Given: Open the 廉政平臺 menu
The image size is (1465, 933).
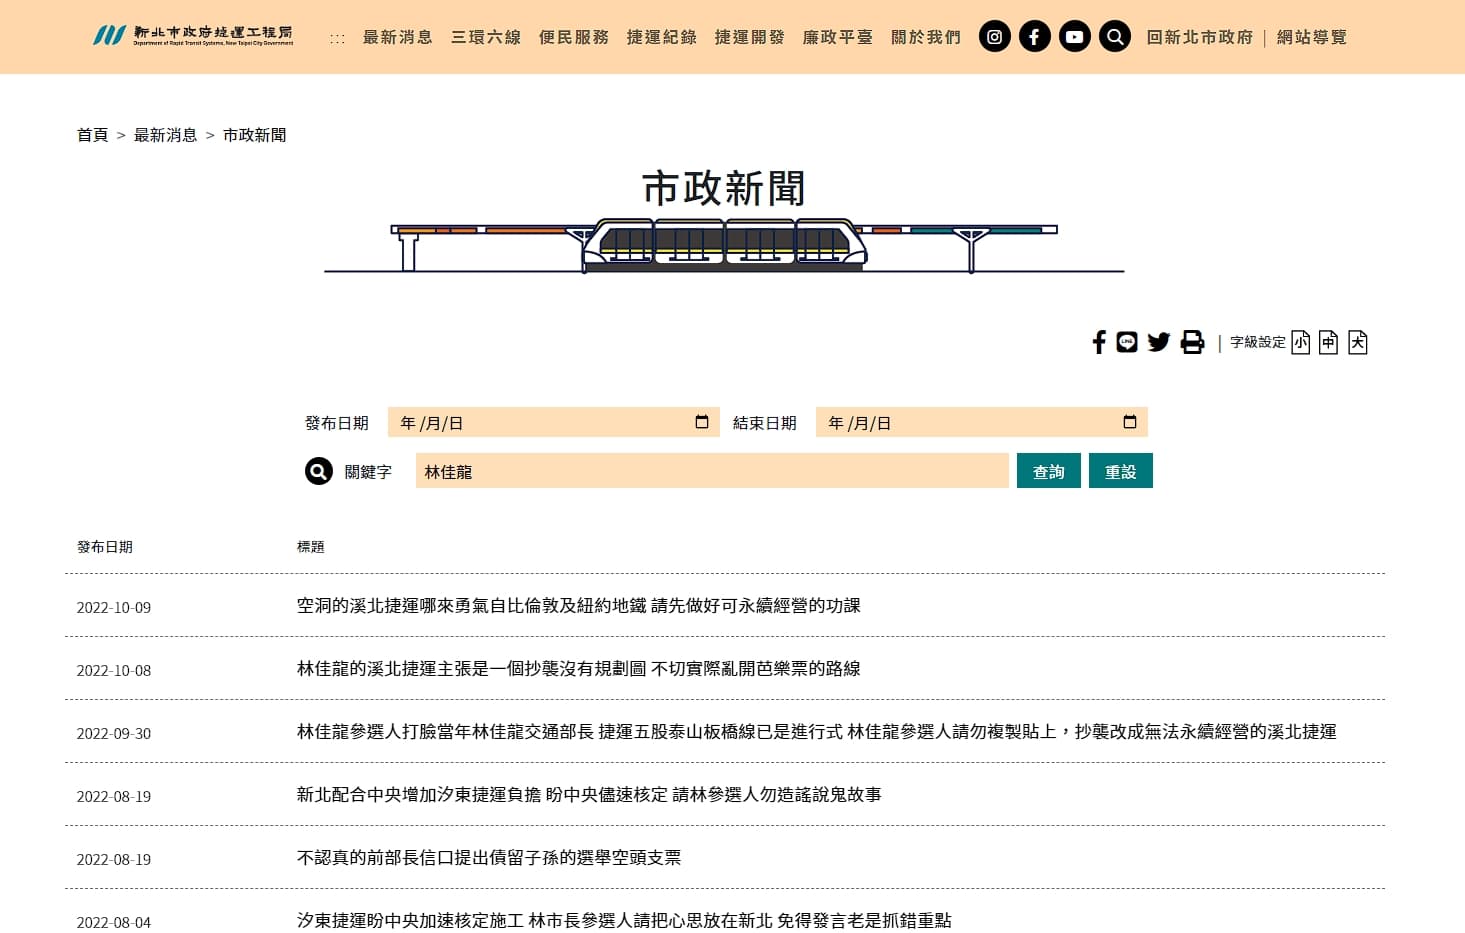Looking at the screenshot, I should [838, 37].
